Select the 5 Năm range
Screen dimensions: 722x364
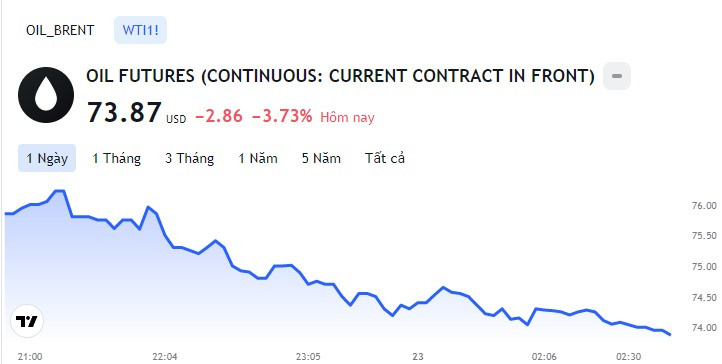pos(321,158)
